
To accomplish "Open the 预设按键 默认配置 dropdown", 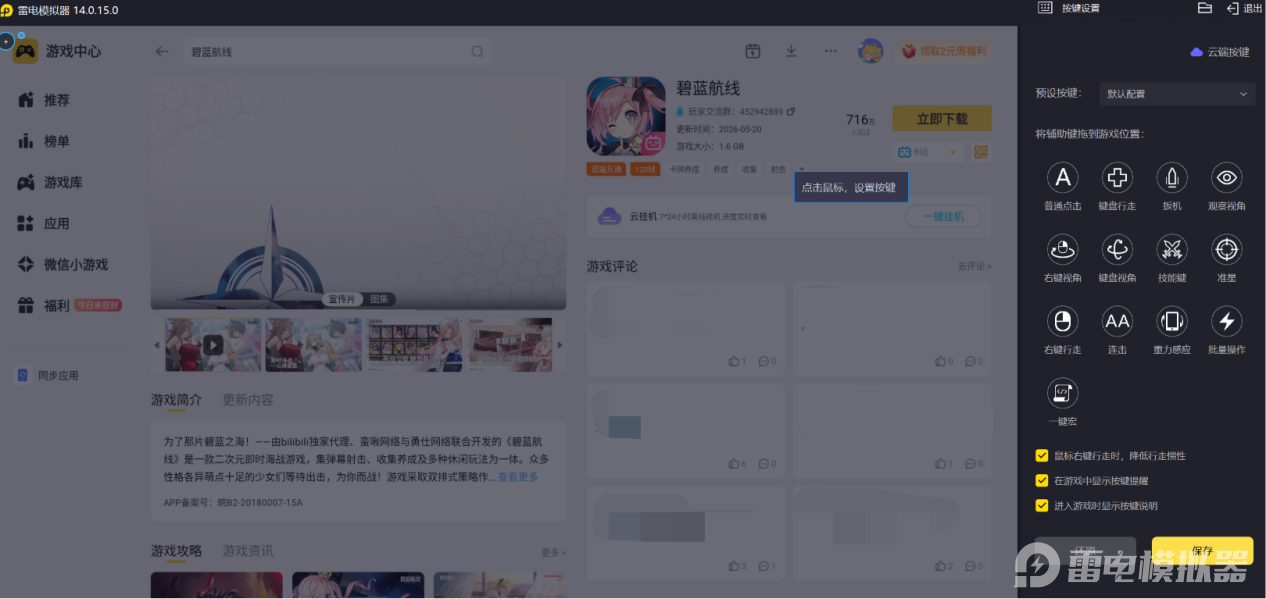I will 1177,94.
